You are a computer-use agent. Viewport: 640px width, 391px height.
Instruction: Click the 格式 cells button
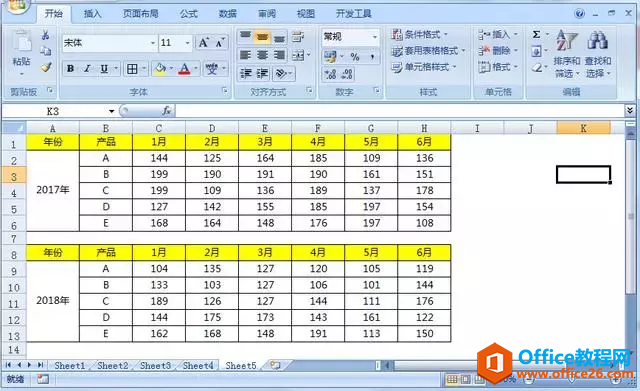pyautogui.click(x=498, y=67)
